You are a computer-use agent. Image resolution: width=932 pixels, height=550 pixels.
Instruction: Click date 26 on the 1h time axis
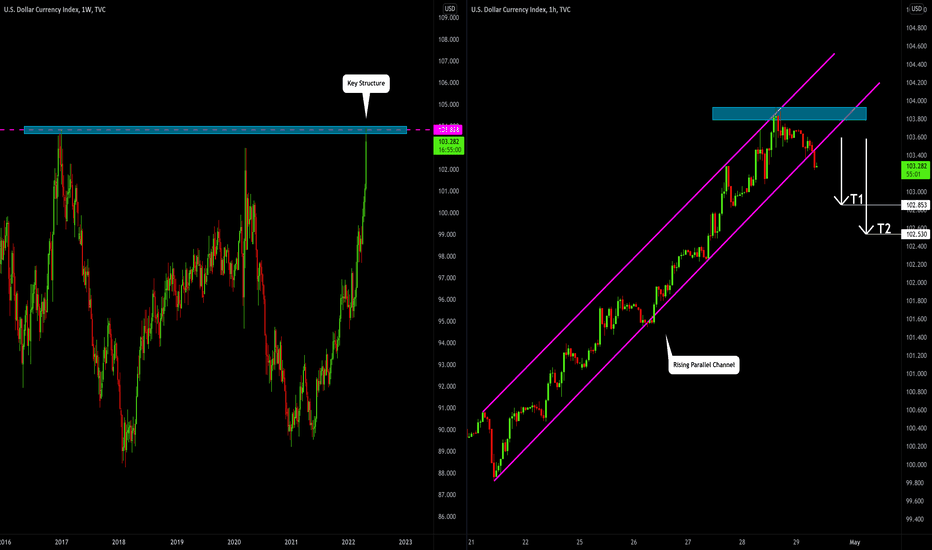point(634,542)
